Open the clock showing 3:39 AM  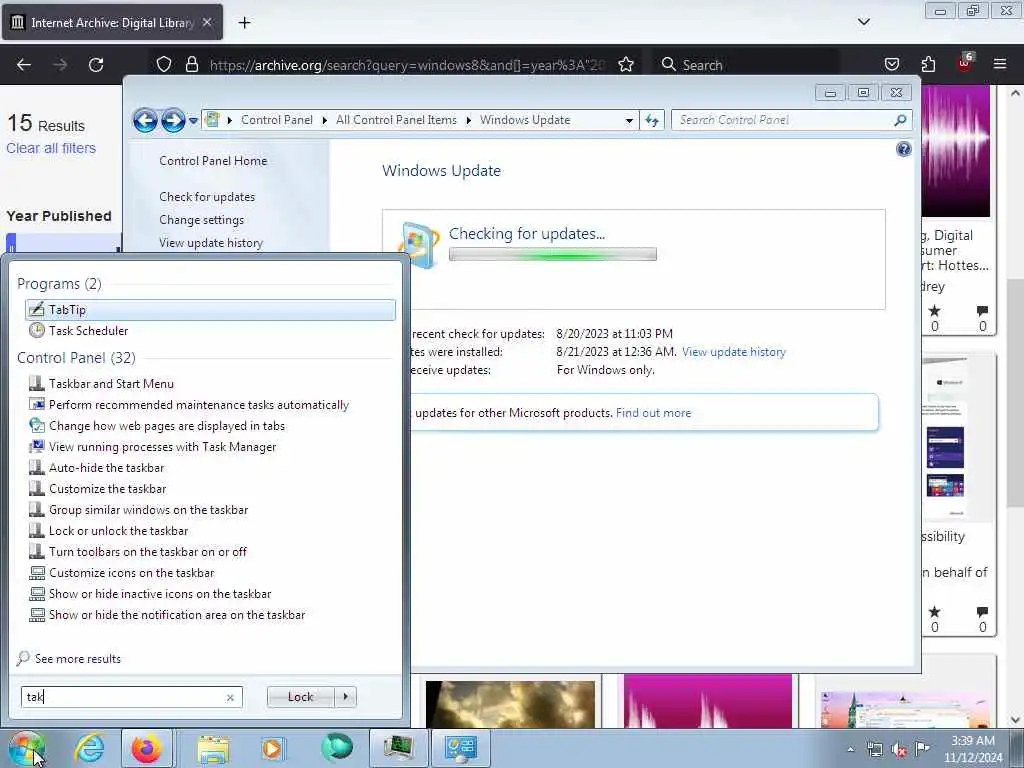[972, 749]
